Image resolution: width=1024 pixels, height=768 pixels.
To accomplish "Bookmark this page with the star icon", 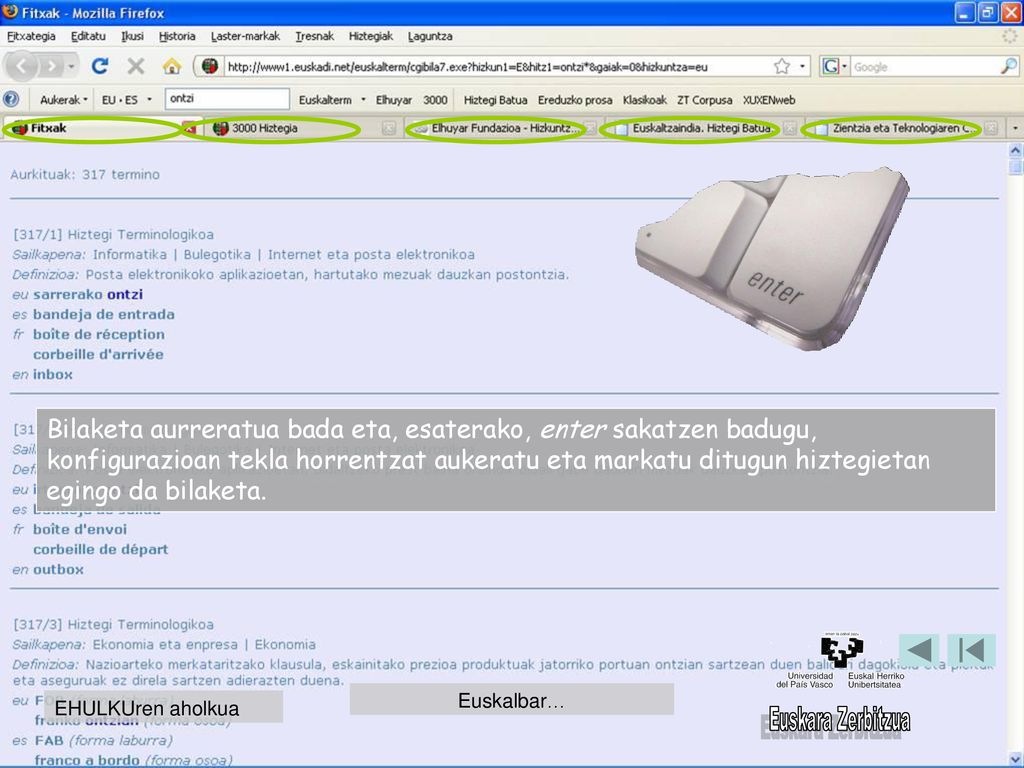I will coord(782,66).
